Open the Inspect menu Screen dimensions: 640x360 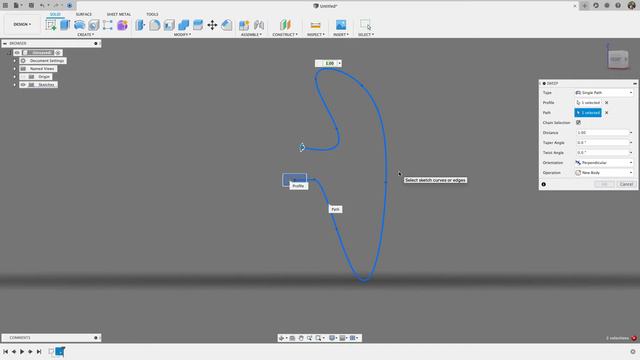tap(316, 35)
